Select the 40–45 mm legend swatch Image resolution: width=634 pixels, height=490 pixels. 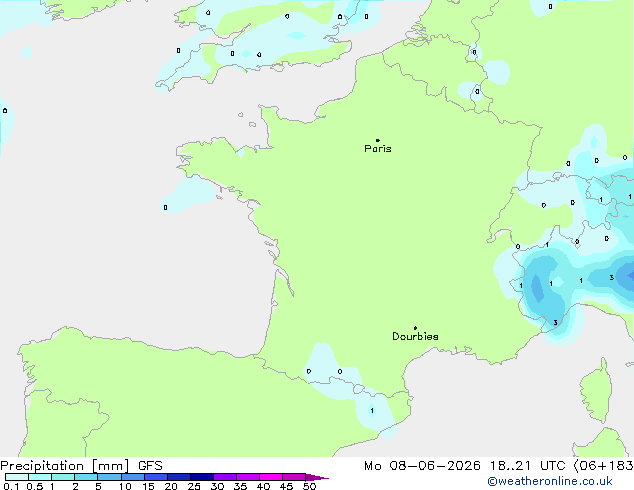tap(271, 477)
